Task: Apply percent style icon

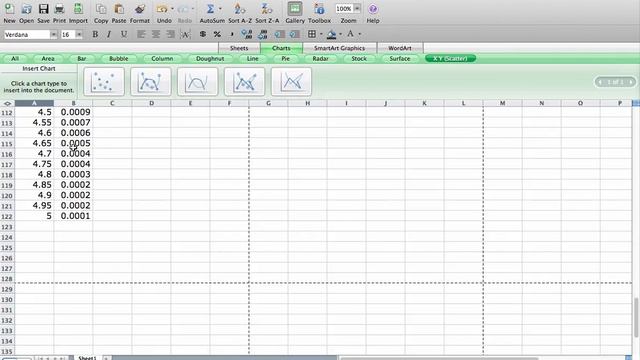Action: pos(217,34)
